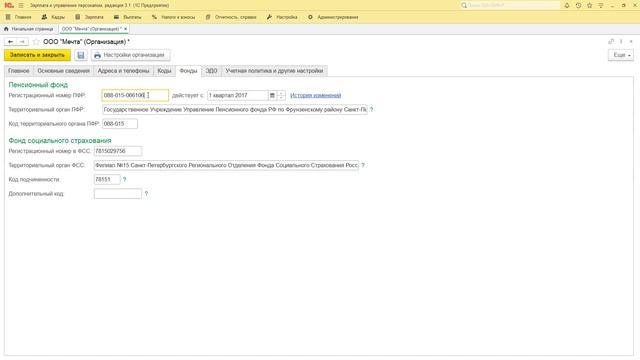
Task: Get link icon at form top right
Action: (611, 42)
